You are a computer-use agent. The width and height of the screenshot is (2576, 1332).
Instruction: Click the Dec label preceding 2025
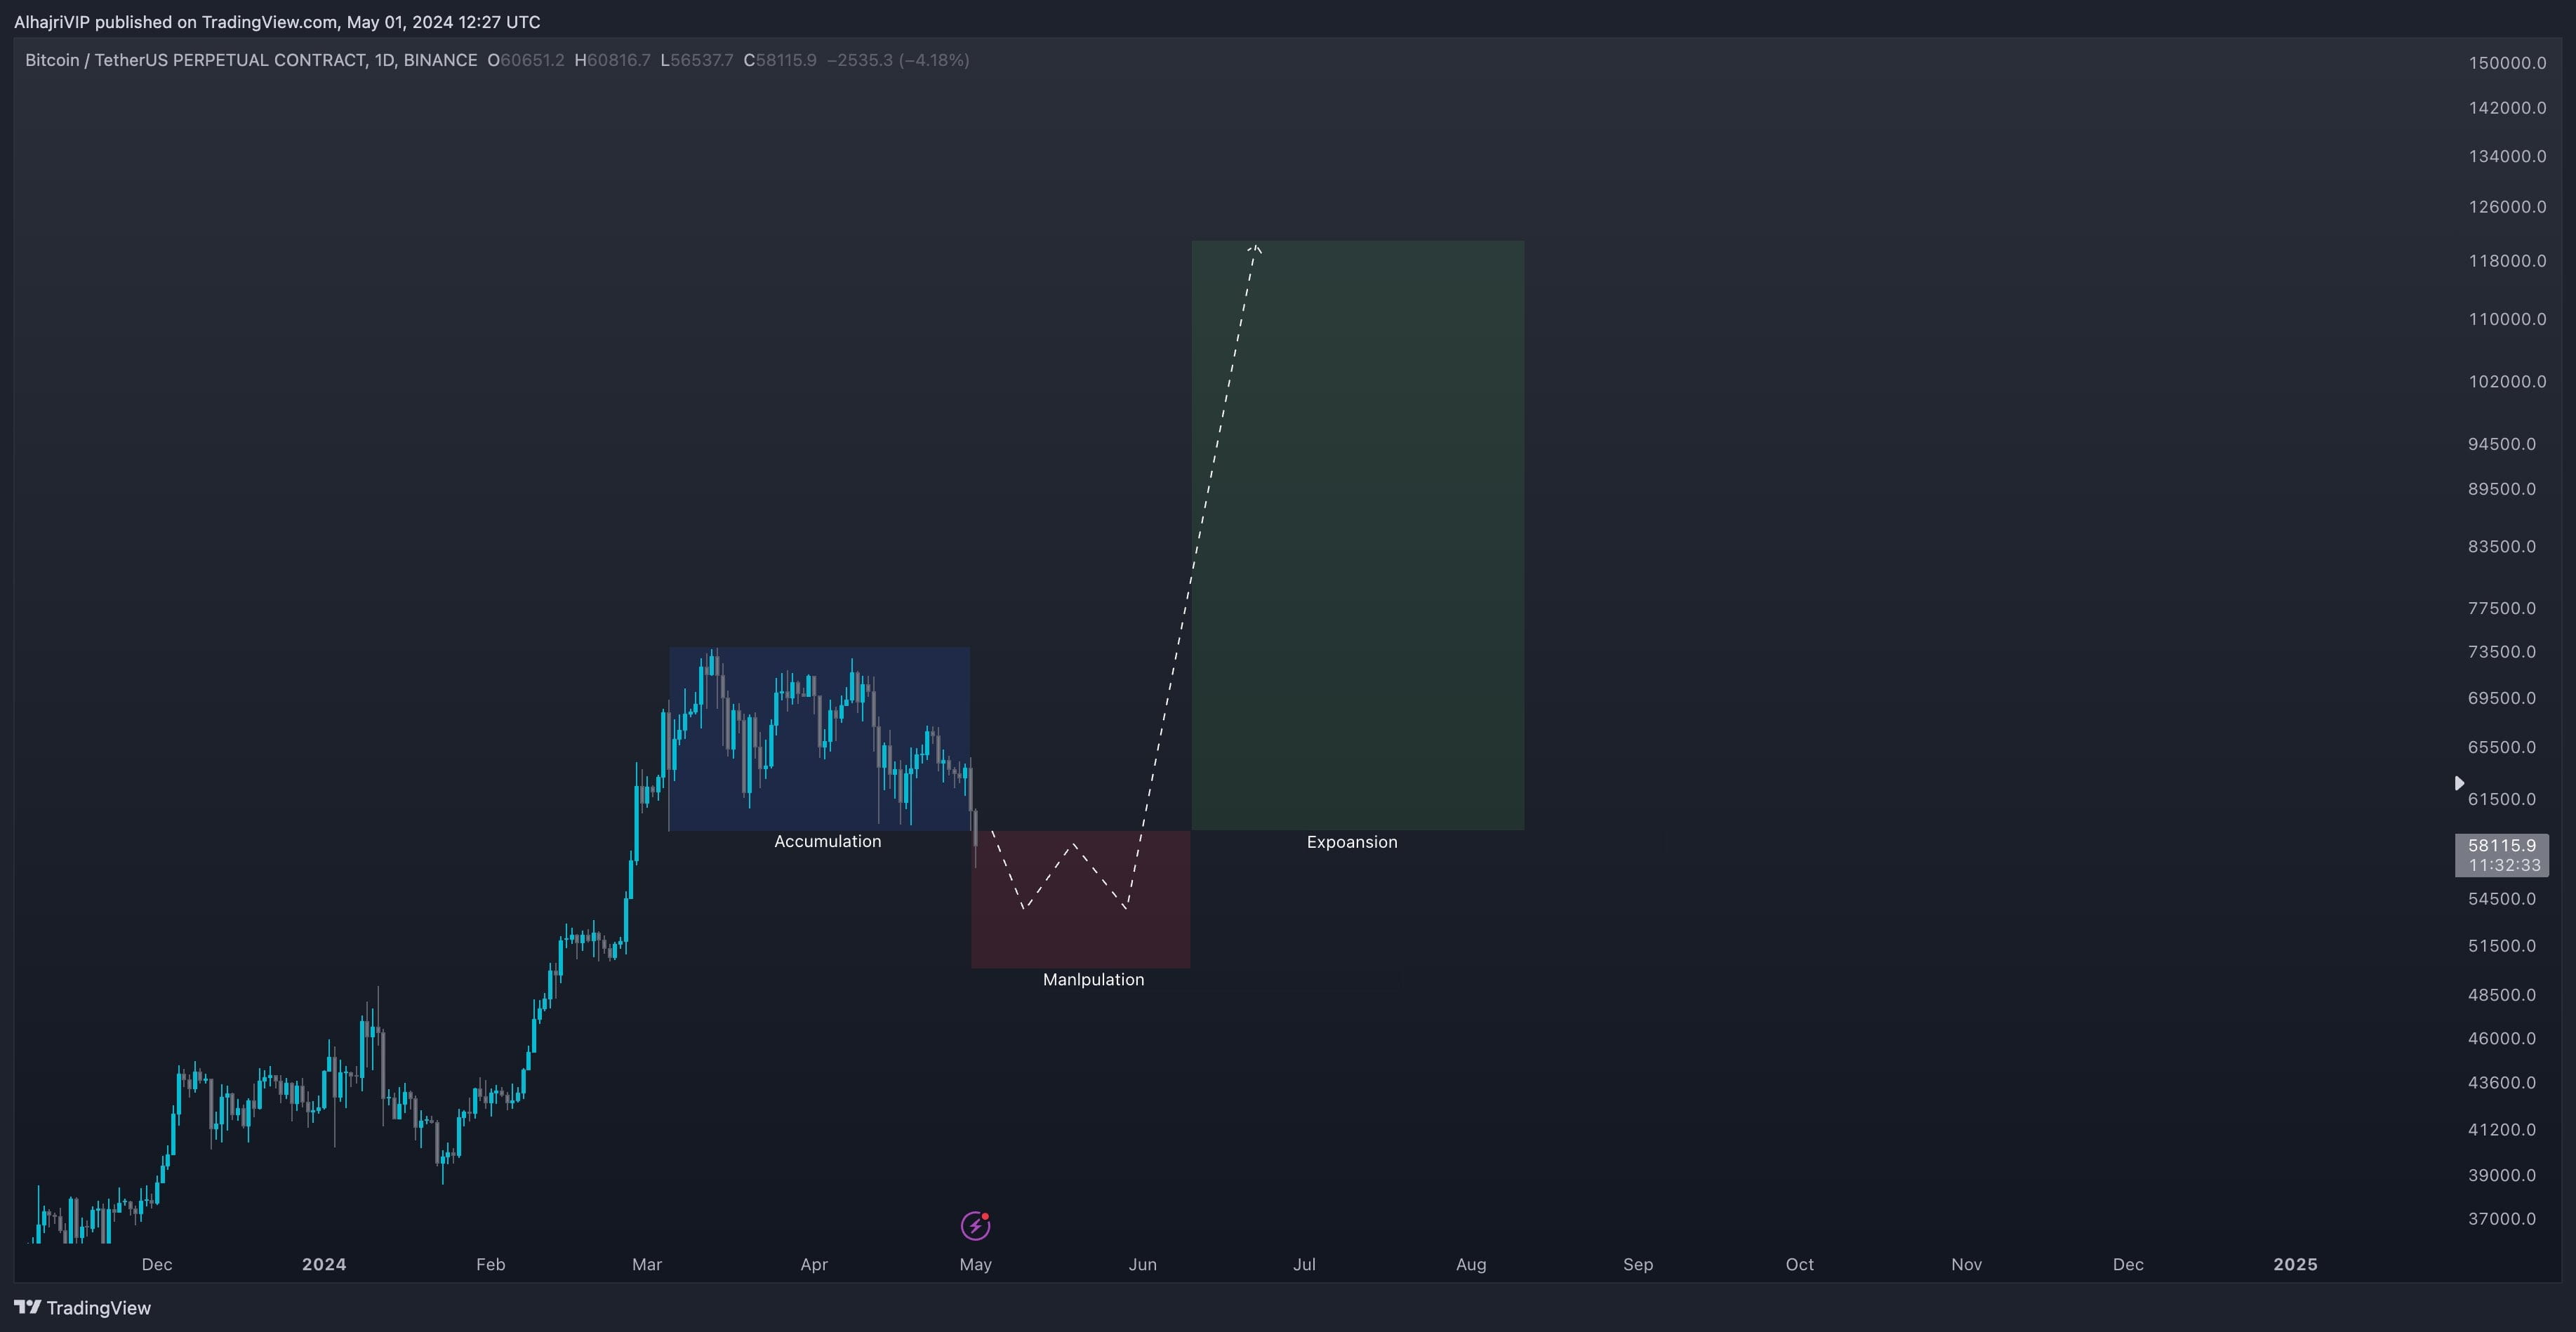(x=2128, y=1264)
